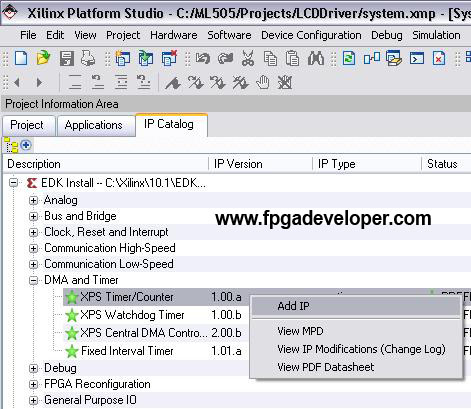Click the Undo toolbar icon
The image size is (471, 409).
tap(203, 58)
